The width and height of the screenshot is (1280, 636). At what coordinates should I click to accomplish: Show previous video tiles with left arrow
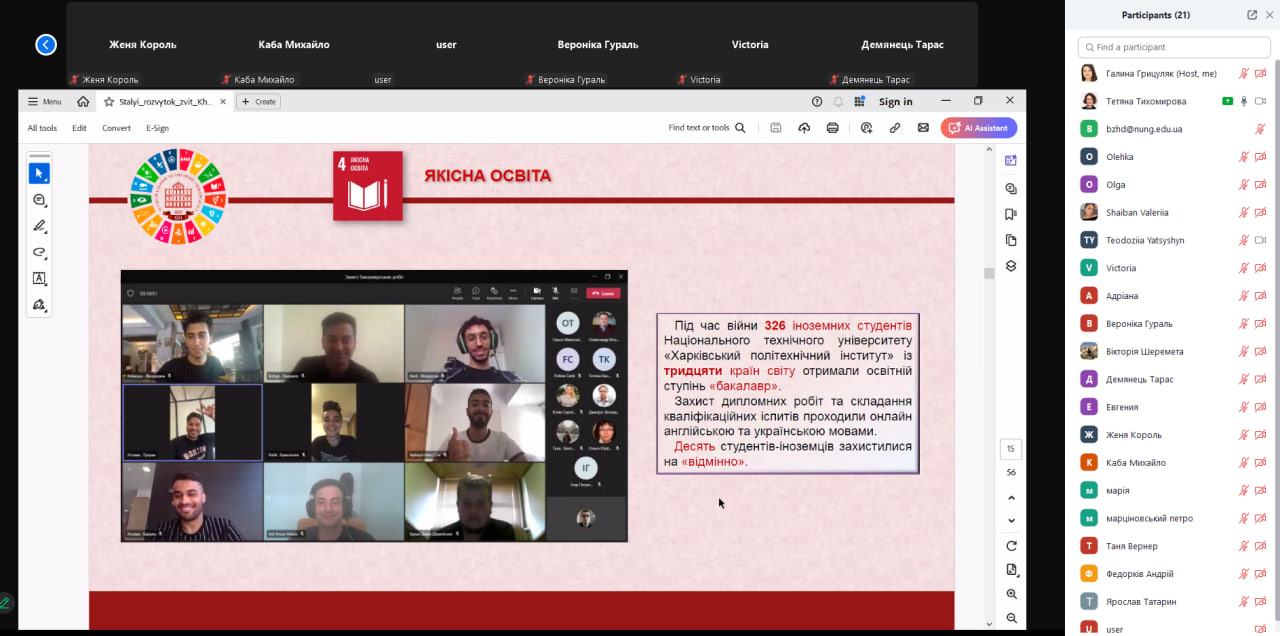coord(46,45)
